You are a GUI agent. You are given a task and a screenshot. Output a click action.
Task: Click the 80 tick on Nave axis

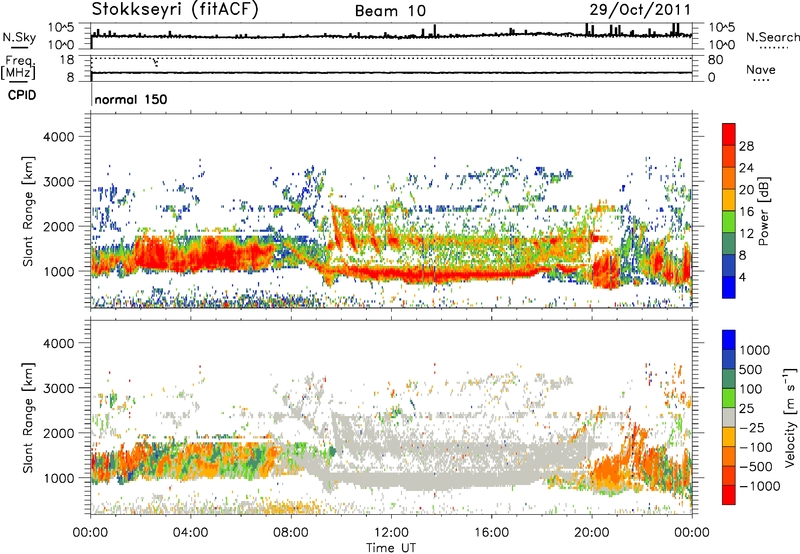coord(715,60)
